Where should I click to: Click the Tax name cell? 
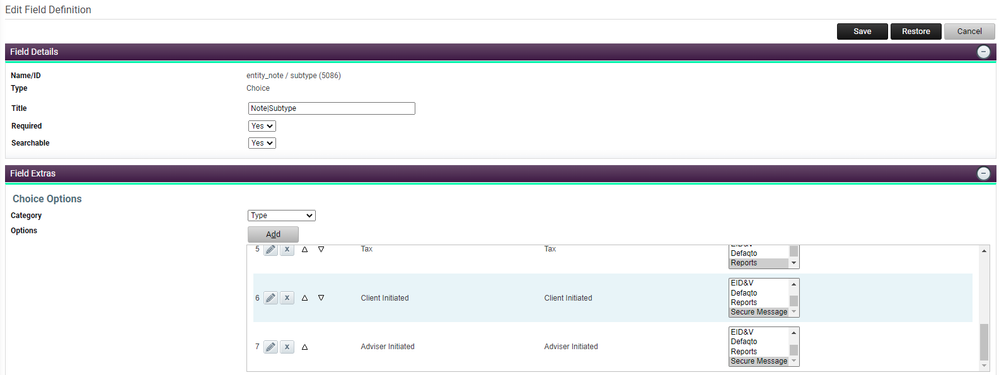[366, 250]
